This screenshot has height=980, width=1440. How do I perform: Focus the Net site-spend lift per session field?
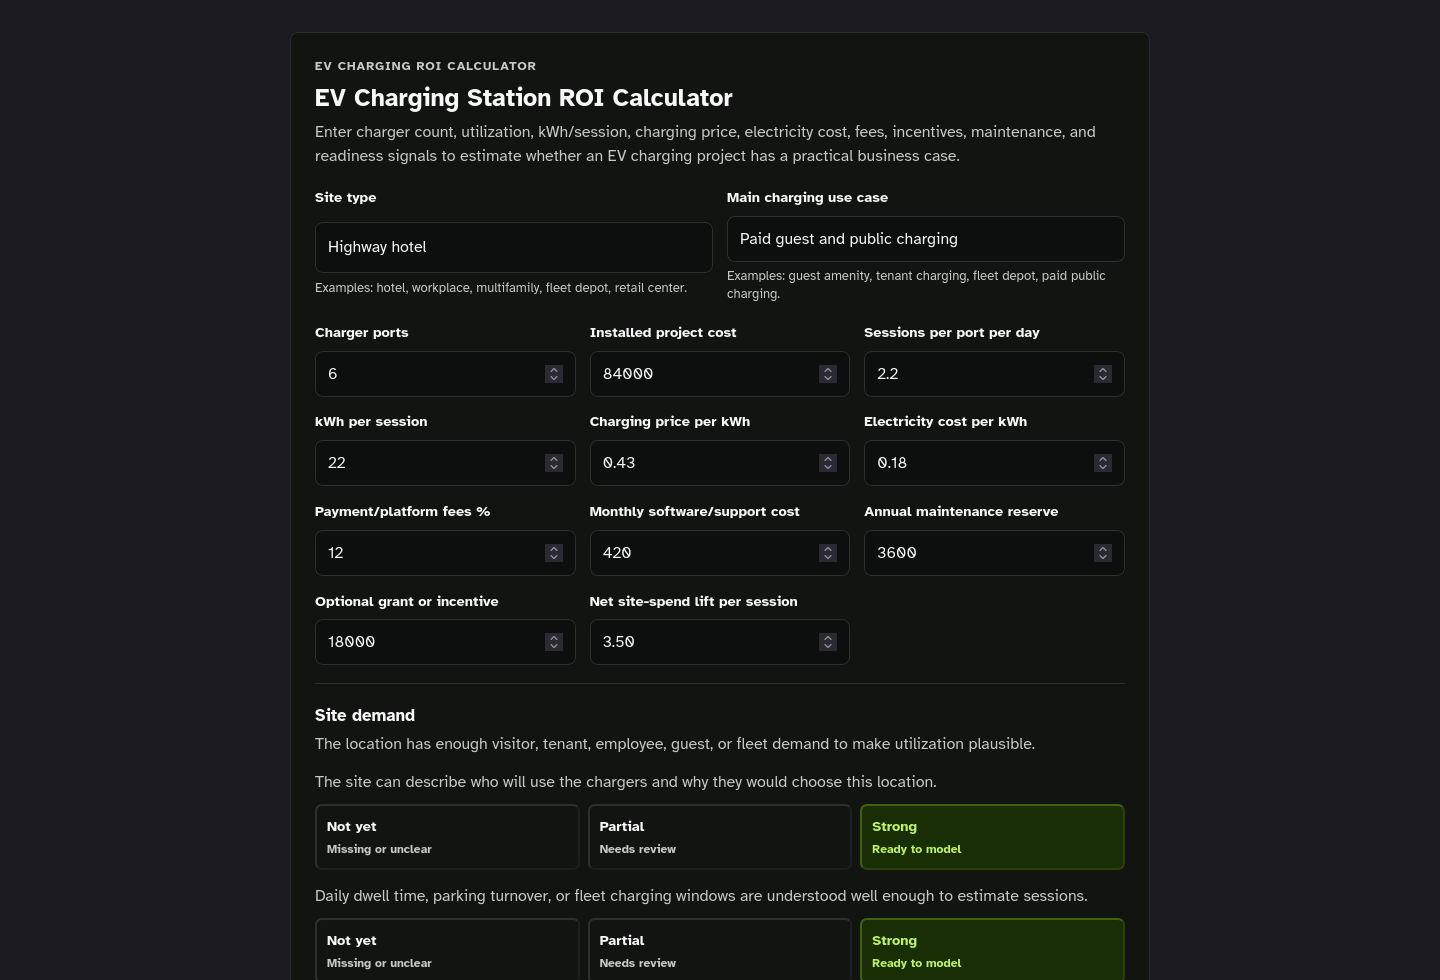(719, 642)
